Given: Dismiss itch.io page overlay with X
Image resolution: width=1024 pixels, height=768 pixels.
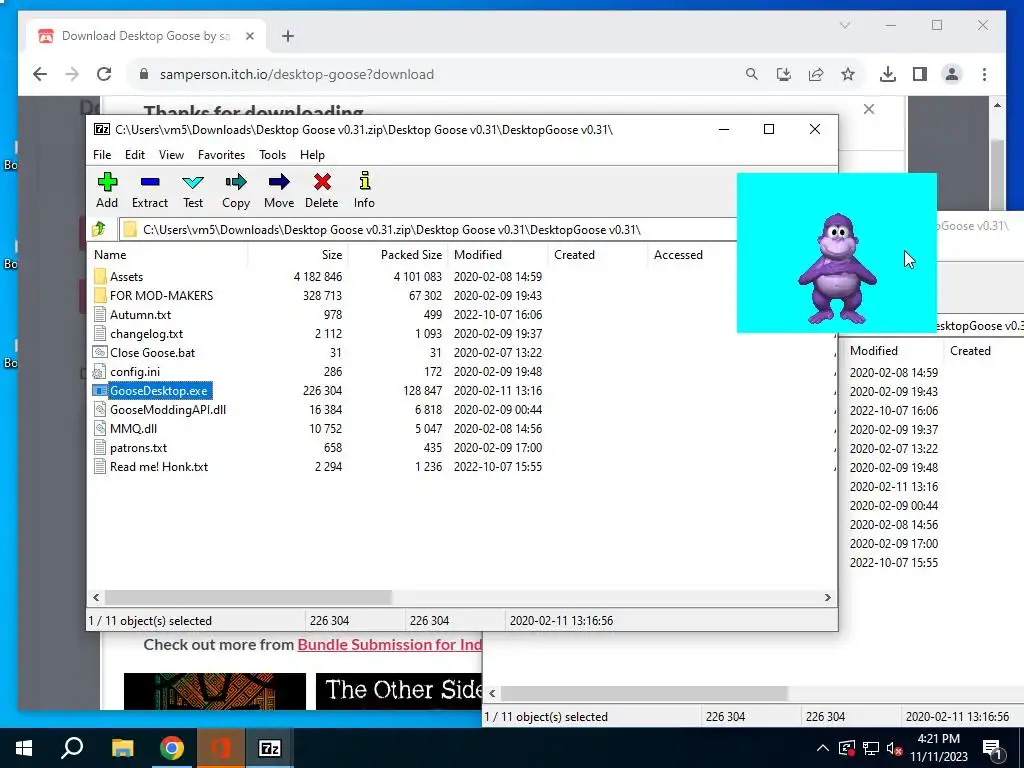Looking at the screenshot, I should click(869, 109).
